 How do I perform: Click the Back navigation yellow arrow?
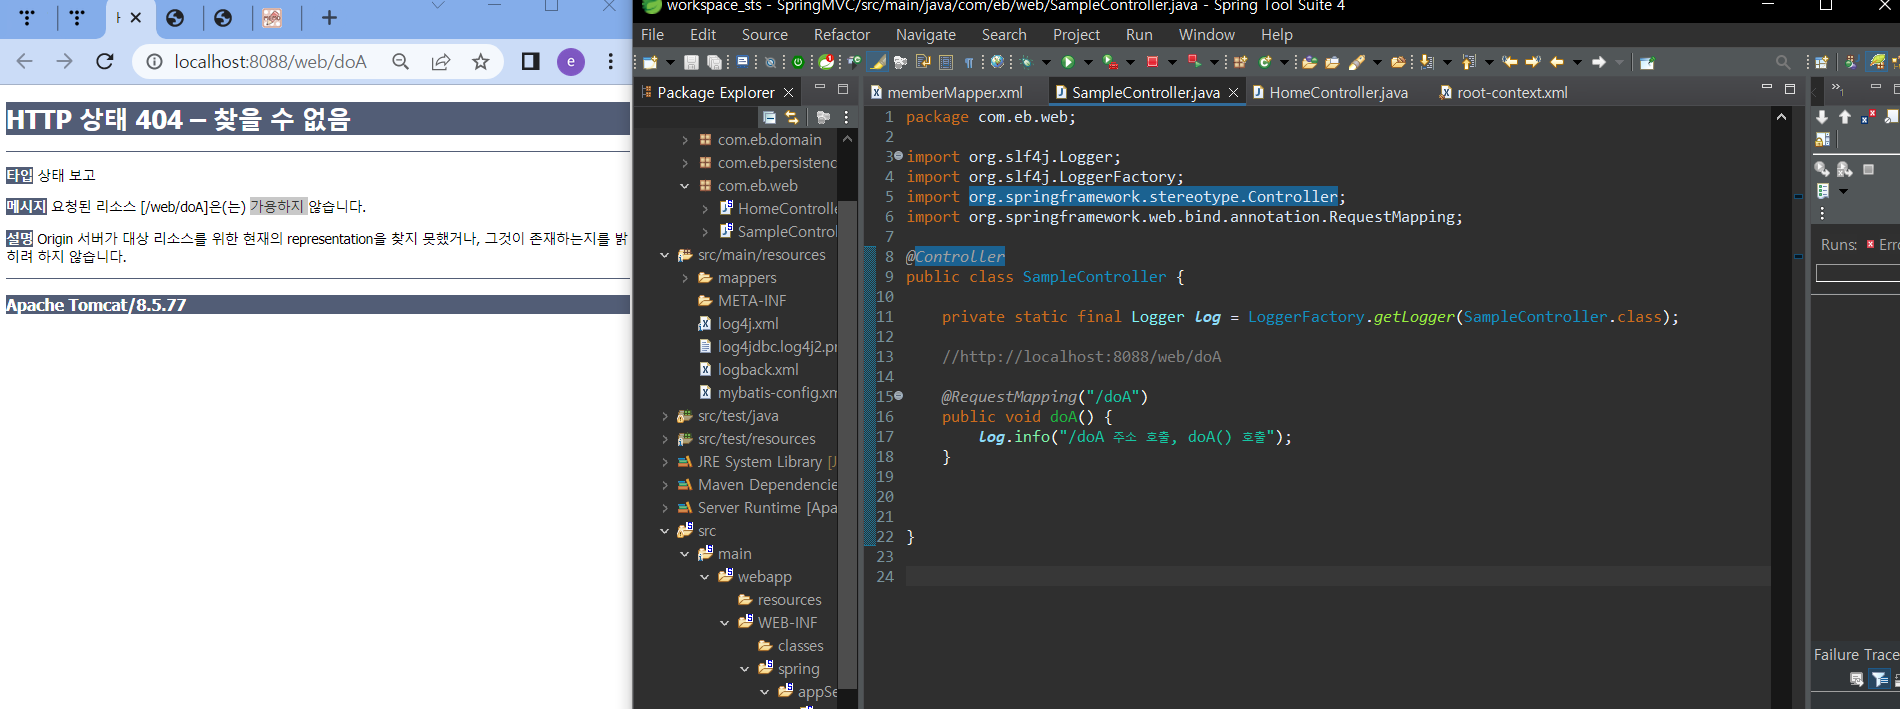(x=1557, y=62)
